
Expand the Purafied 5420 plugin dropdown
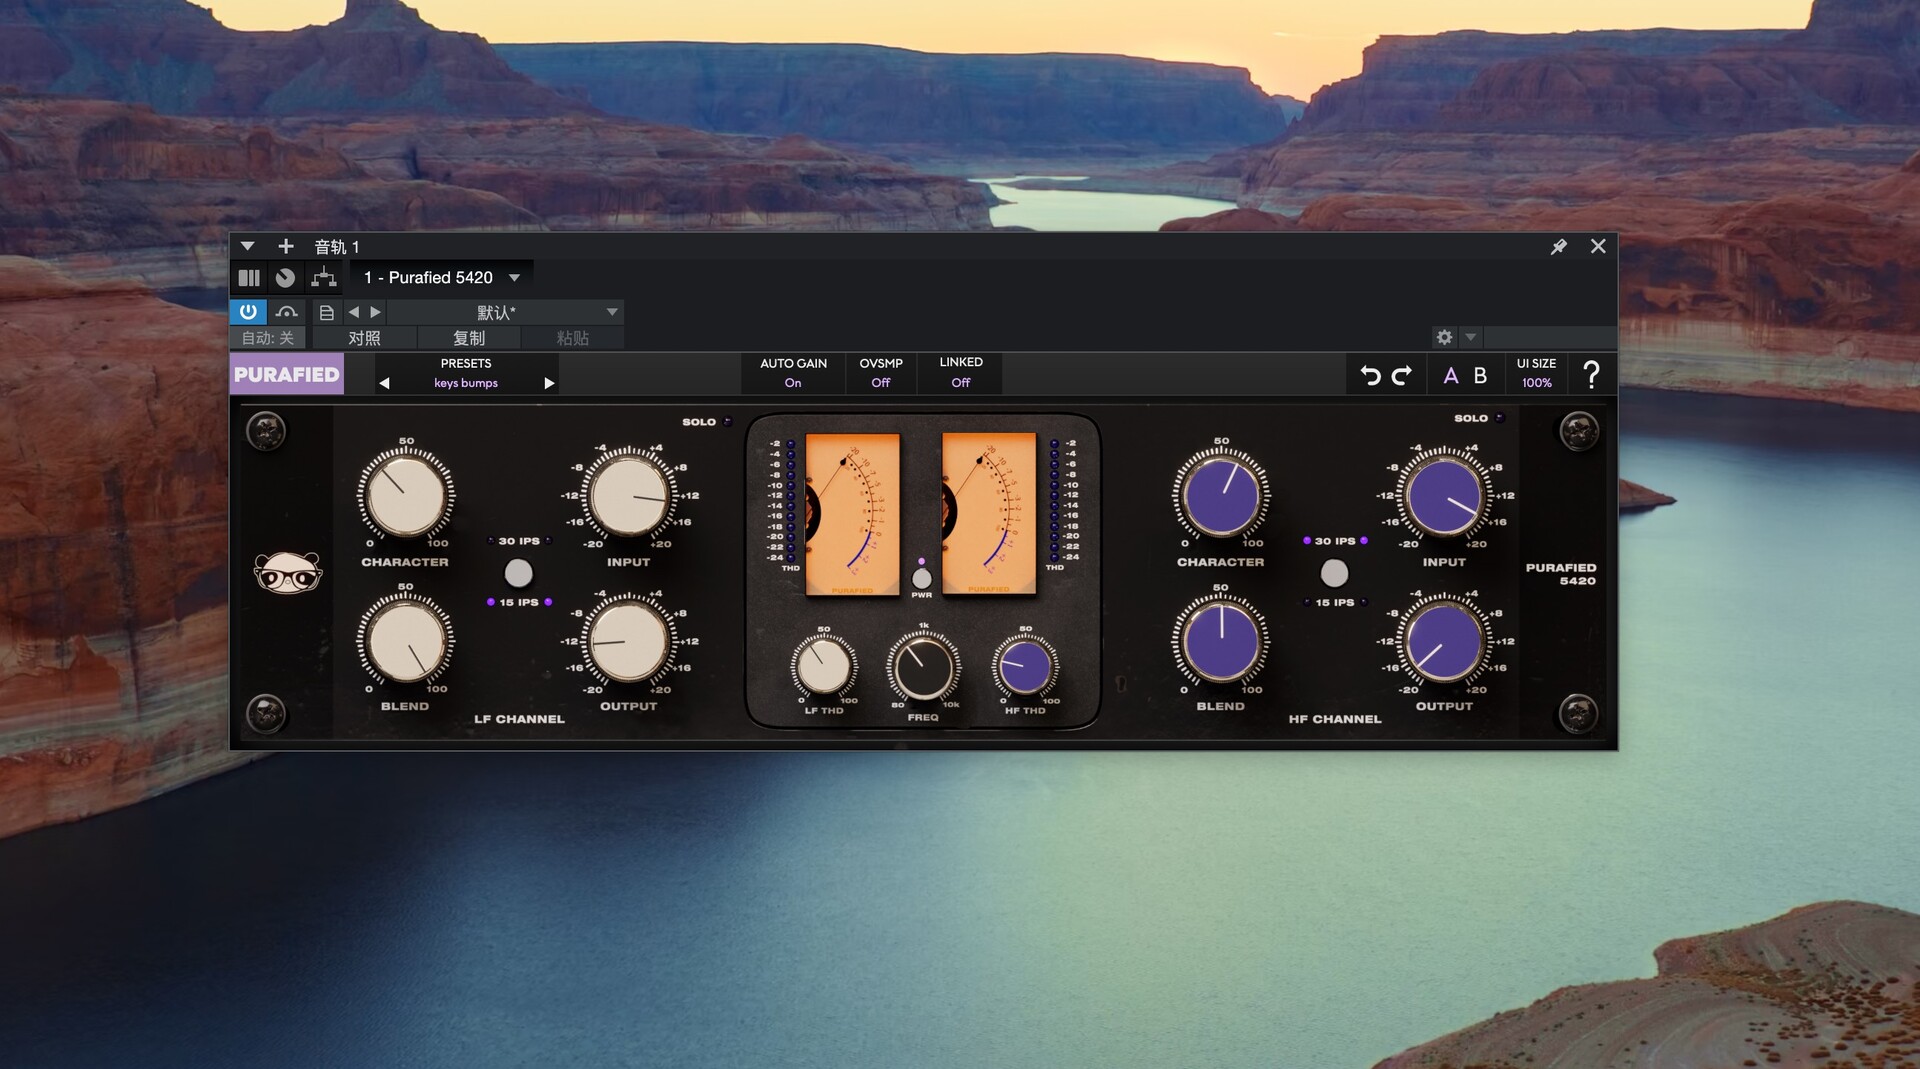click(x=514, y=278)
